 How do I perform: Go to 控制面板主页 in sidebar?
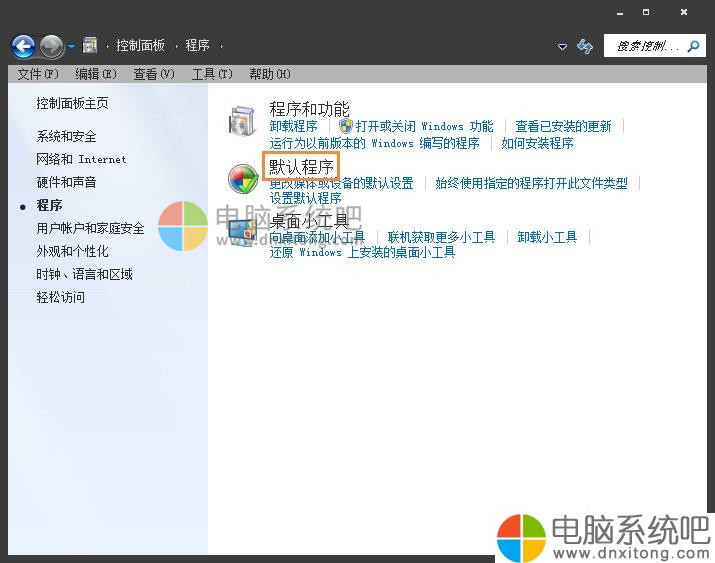coord(73,103)
